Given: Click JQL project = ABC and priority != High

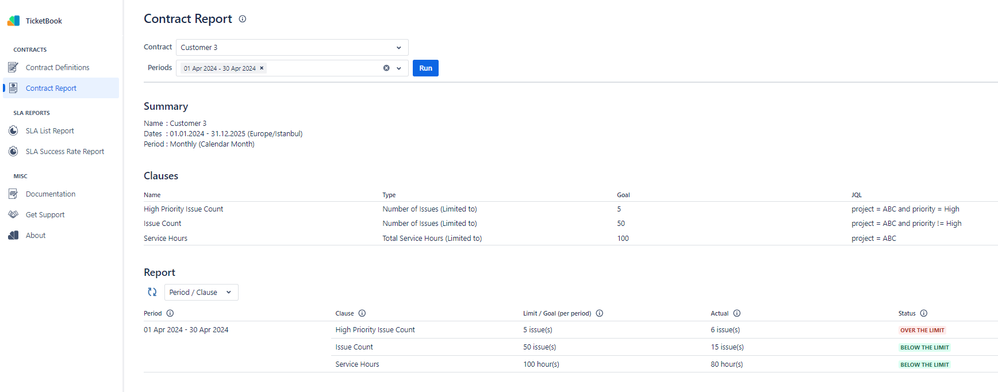Looking at the screenshot, I should pos(906,223).
